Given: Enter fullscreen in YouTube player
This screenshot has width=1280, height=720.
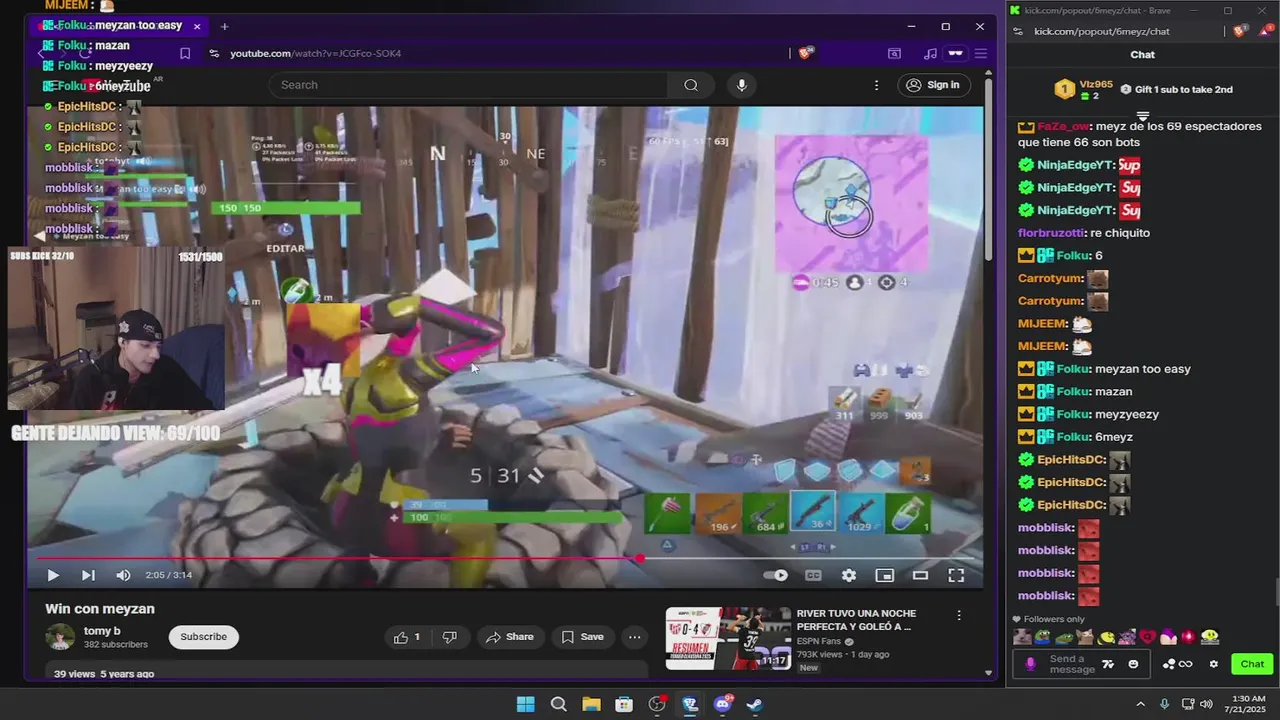Looking at the screenshot, I should coord(956,575).
